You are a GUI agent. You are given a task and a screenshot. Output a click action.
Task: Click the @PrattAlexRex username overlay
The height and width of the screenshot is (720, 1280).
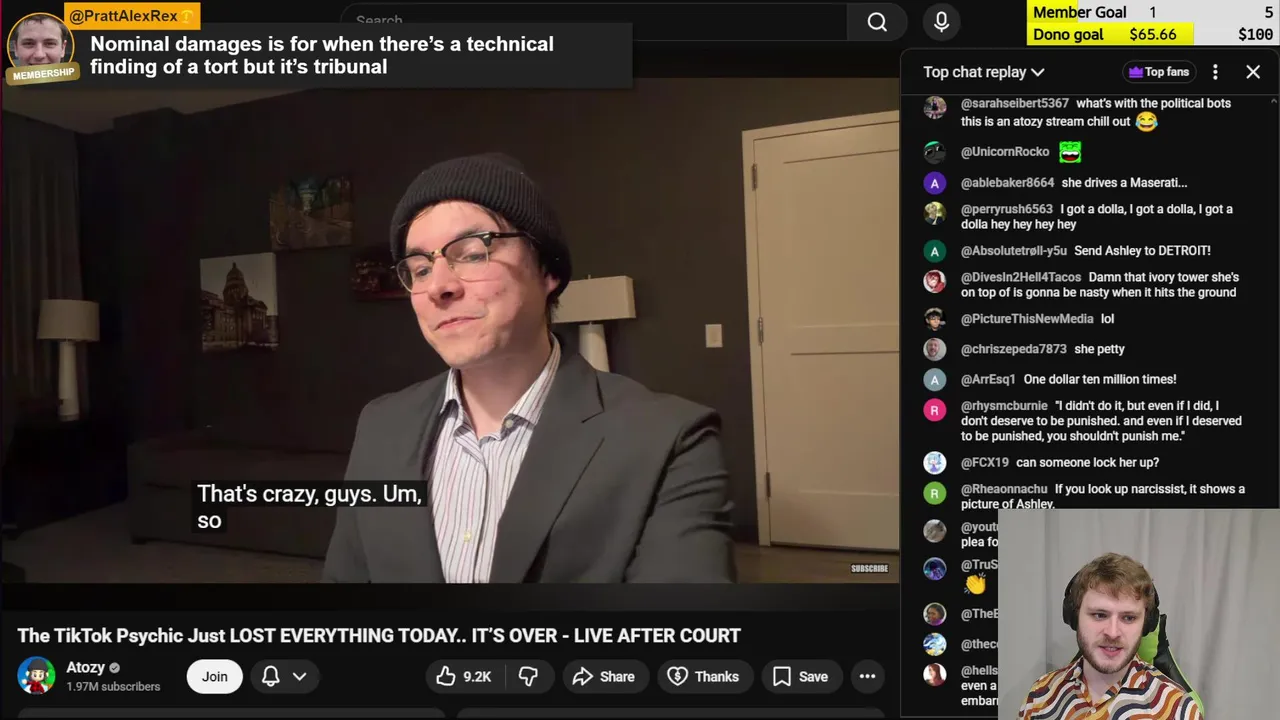[x=131, y=16]
